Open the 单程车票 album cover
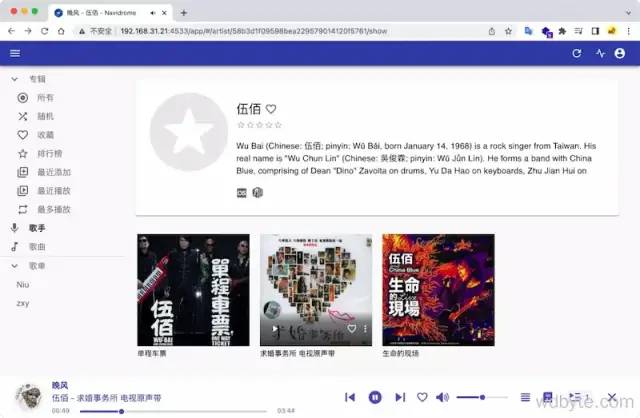 coord(193,290)
